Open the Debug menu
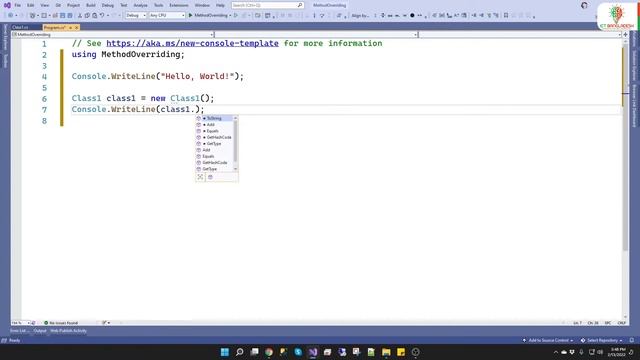The image size is (640, 360). [108, 5]
